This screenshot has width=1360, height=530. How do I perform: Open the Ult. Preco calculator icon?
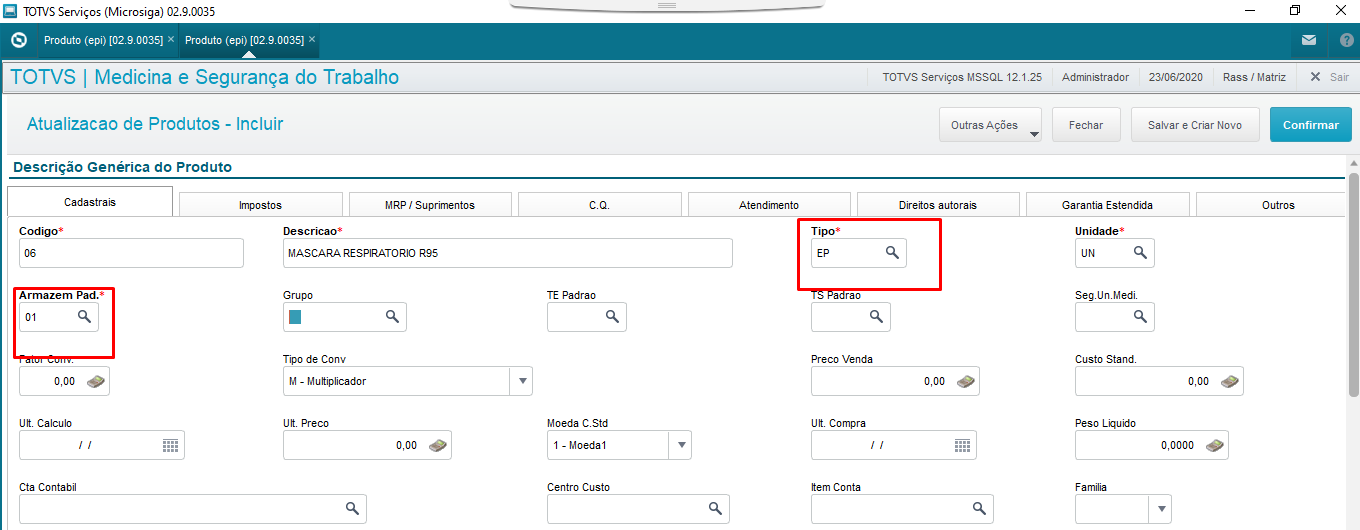[x=438, y=445]
